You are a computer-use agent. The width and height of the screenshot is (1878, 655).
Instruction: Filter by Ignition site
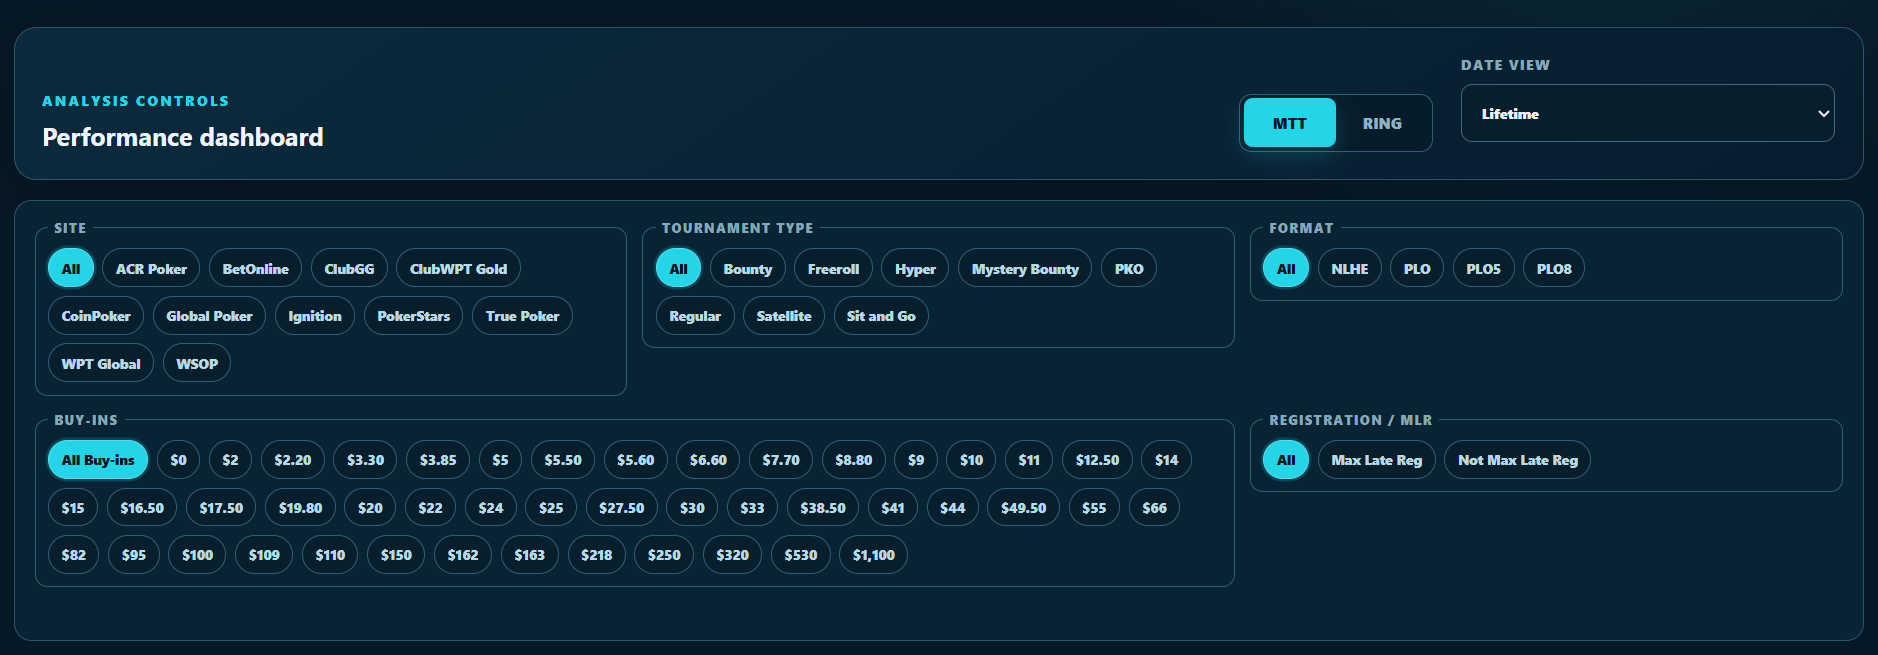[315, 316]
